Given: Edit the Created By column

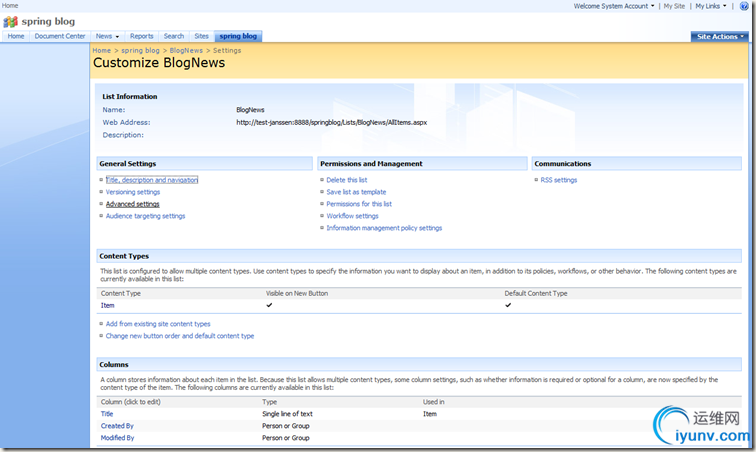Looking at the screenshot, I should (117, 426).
